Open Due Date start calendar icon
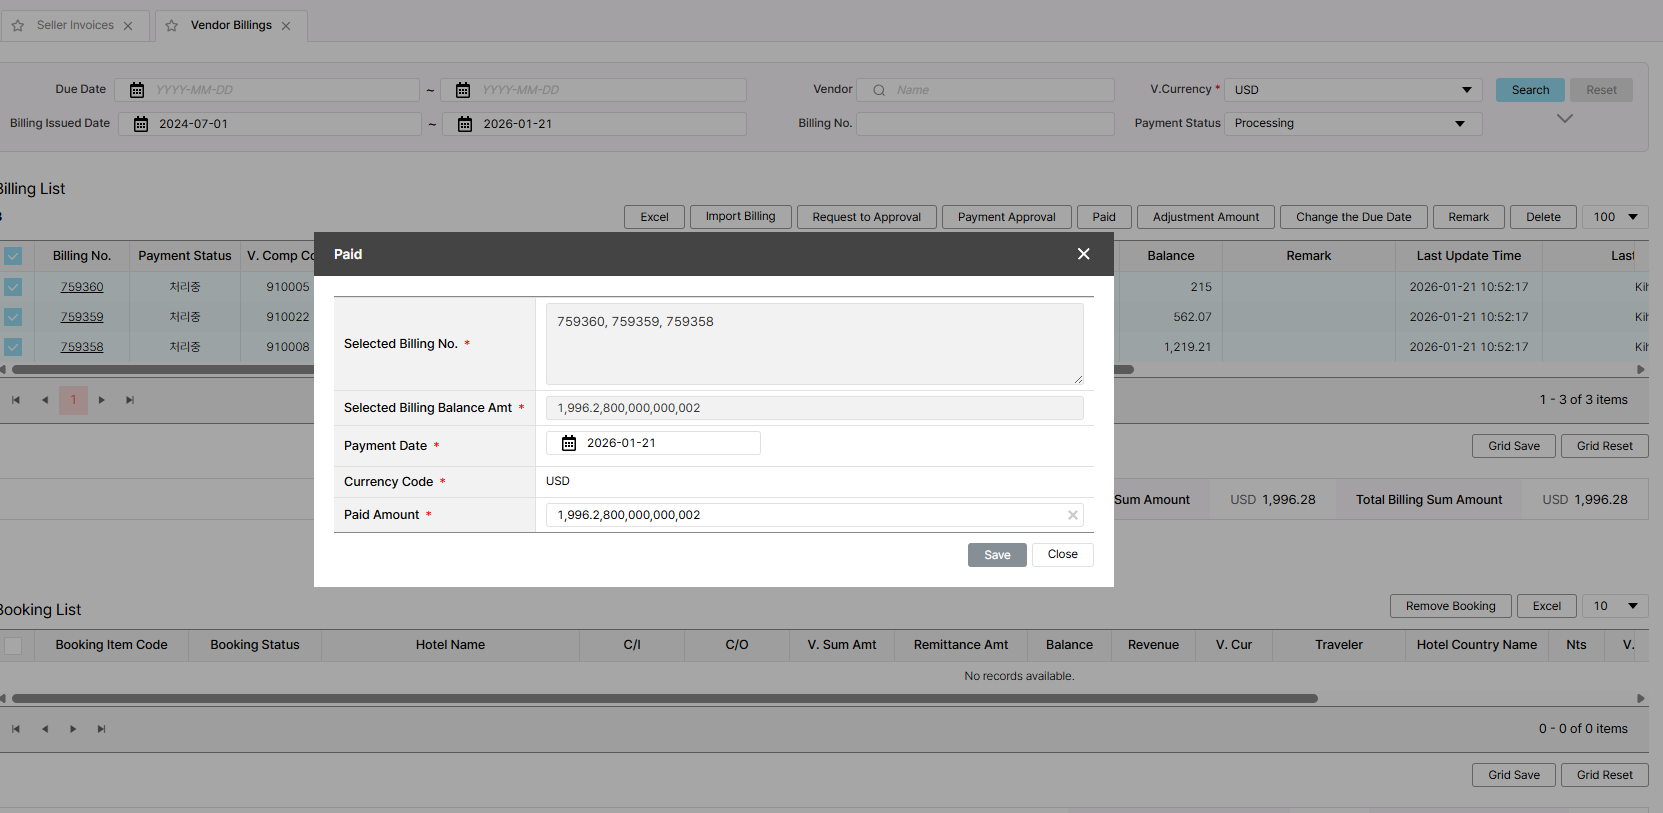1663x813 pixels. coord(137,90)
